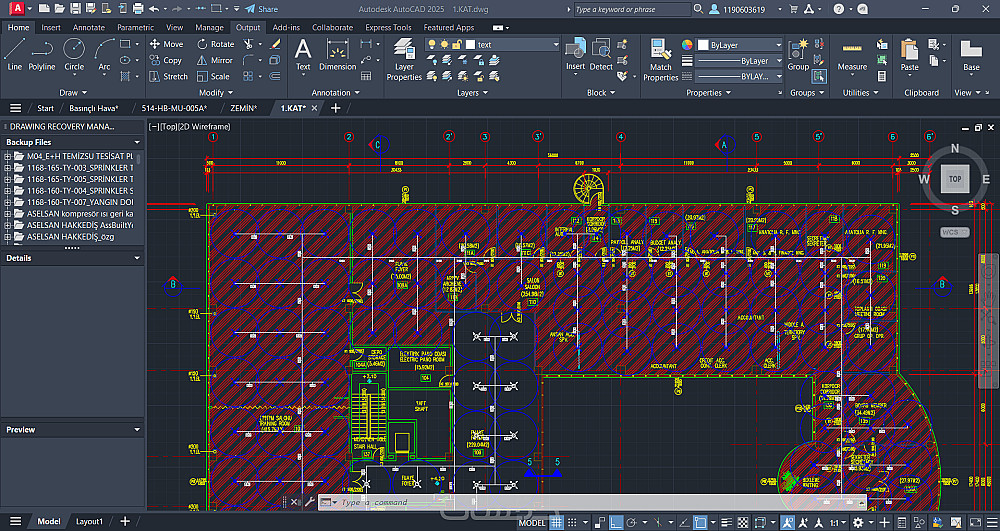Switch to Layout1 tab

pos(89,522)
